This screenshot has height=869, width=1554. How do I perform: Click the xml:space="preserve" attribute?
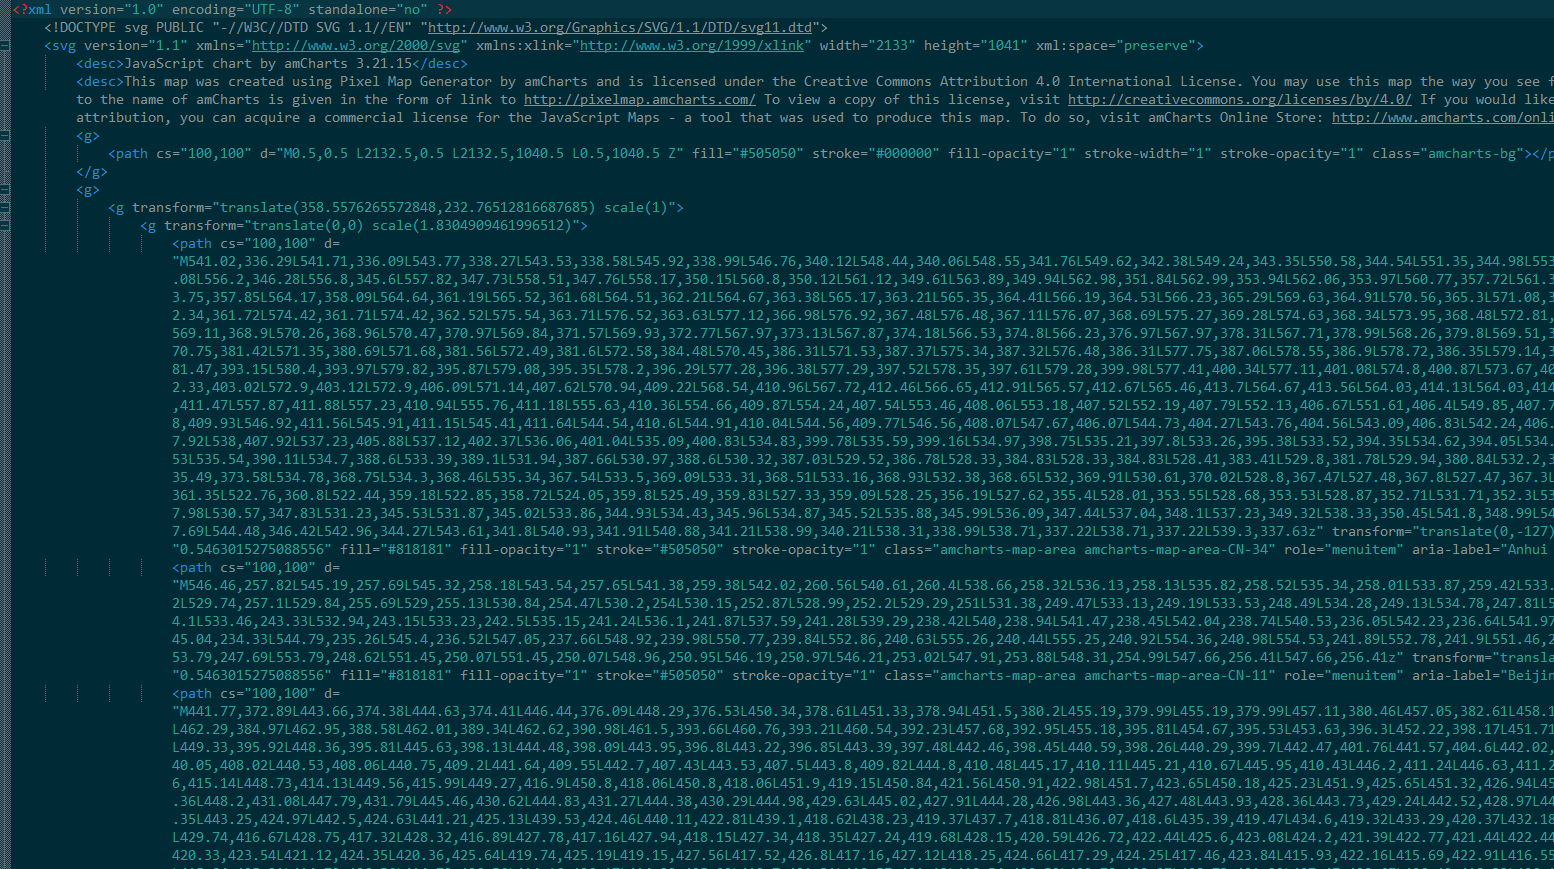(1116, 45)
